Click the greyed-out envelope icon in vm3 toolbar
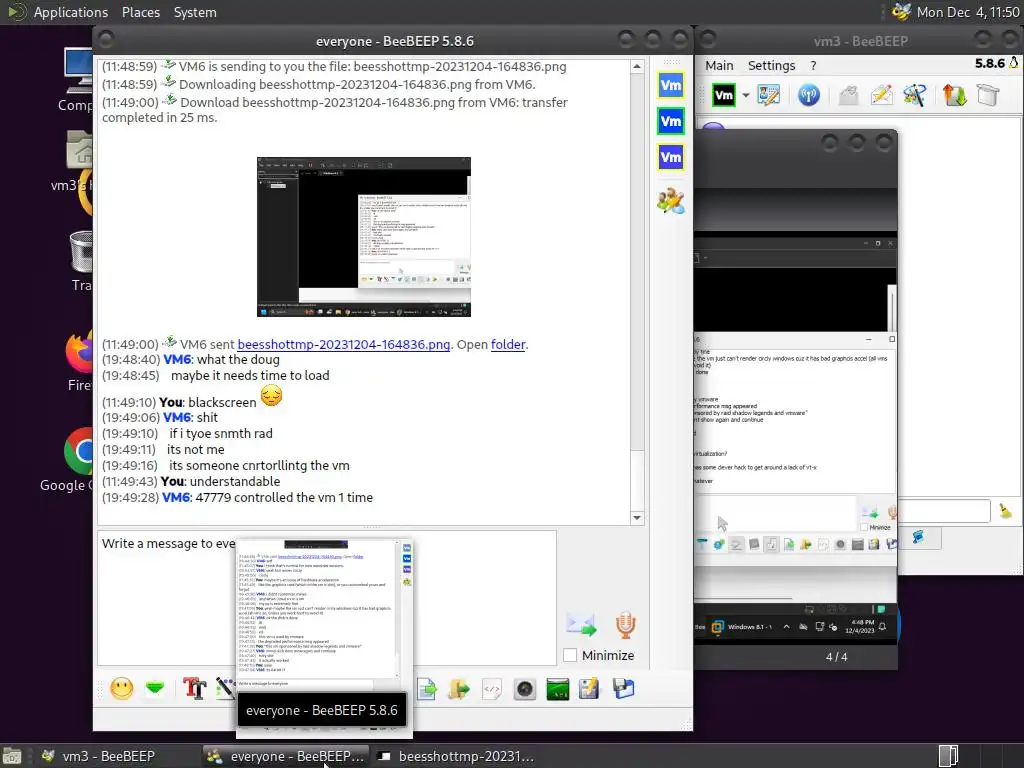 pos(848,95)
